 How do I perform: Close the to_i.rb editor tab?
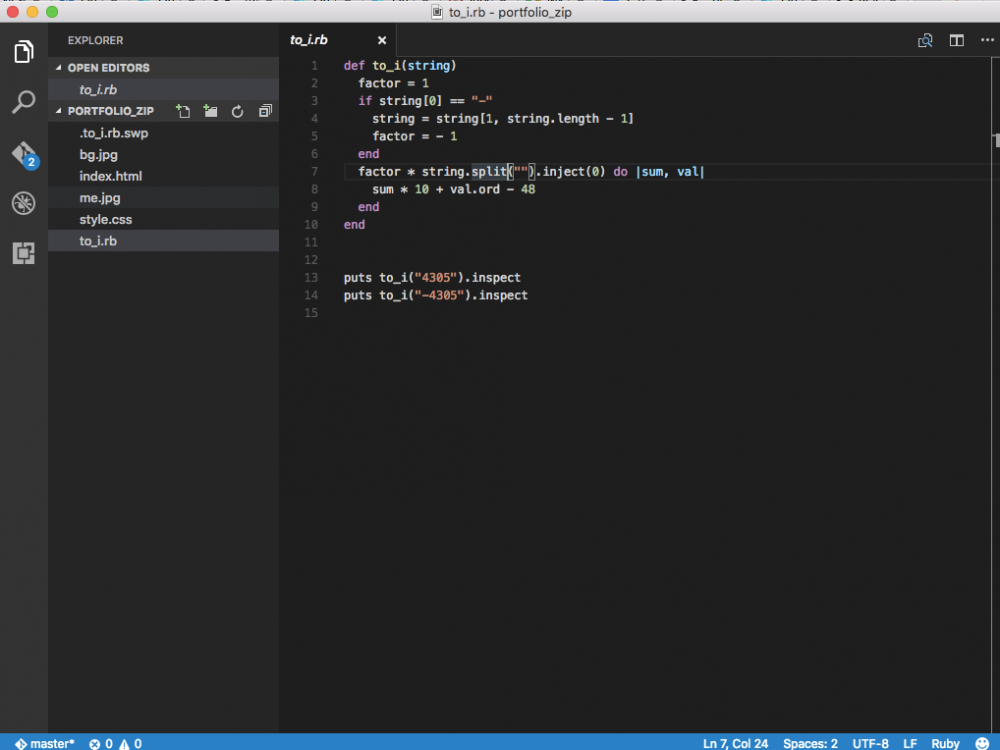click(x=381, y=40)
